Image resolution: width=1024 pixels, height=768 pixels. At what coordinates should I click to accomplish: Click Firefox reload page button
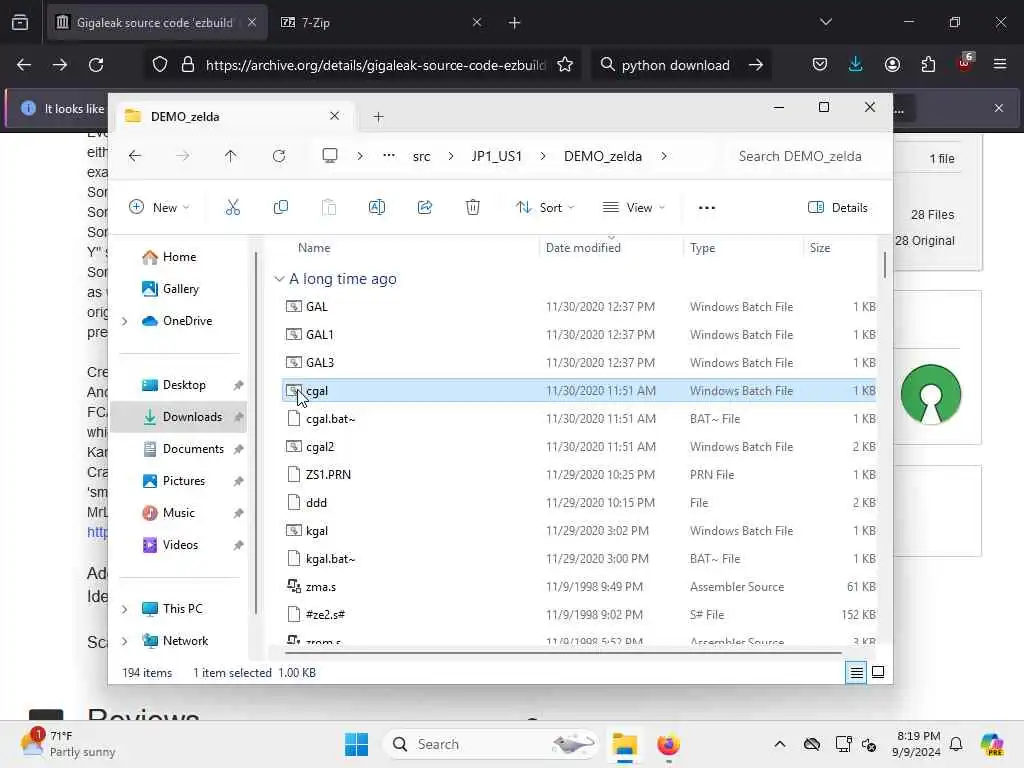coord(96,65)
